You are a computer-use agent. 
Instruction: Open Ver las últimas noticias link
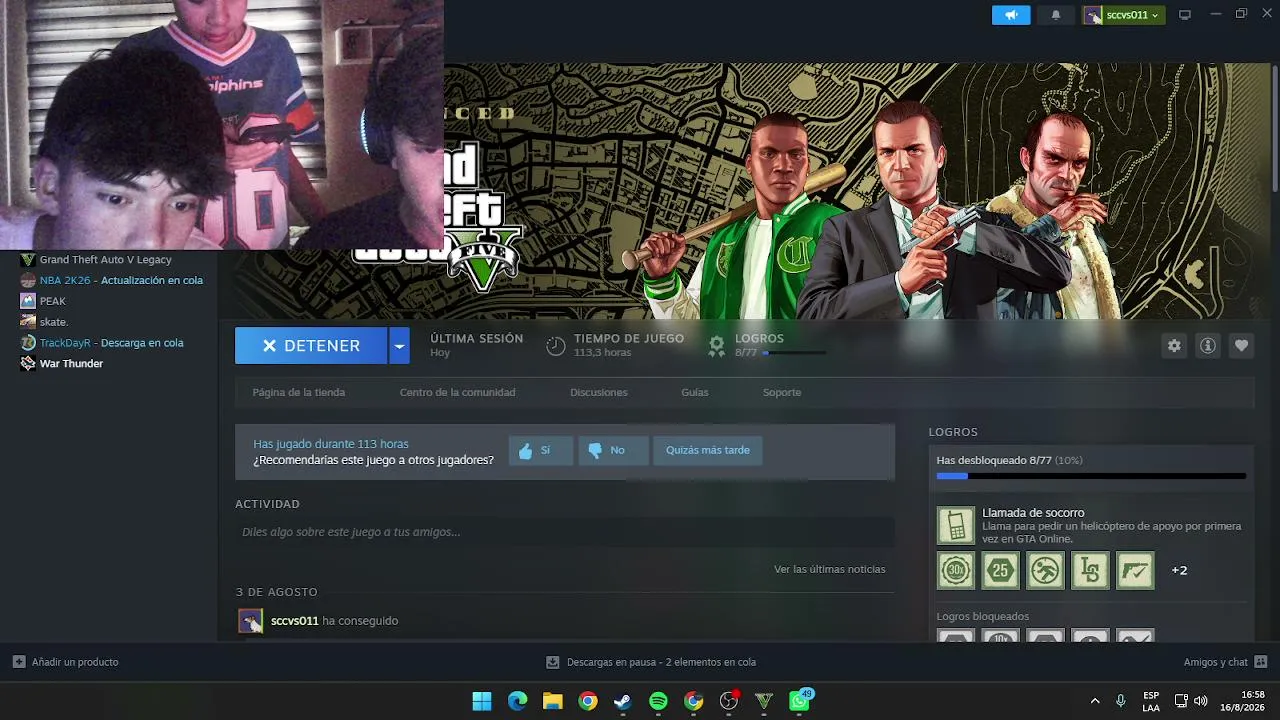point(830,569)
